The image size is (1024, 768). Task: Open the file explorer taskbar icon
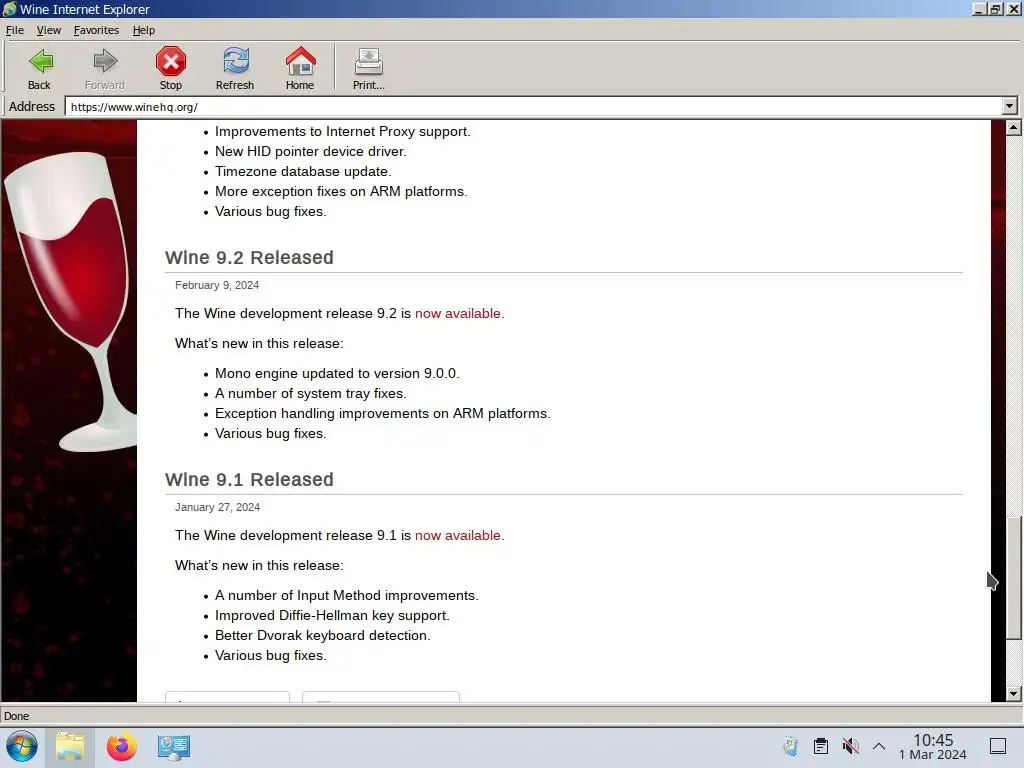pos(70,746)
